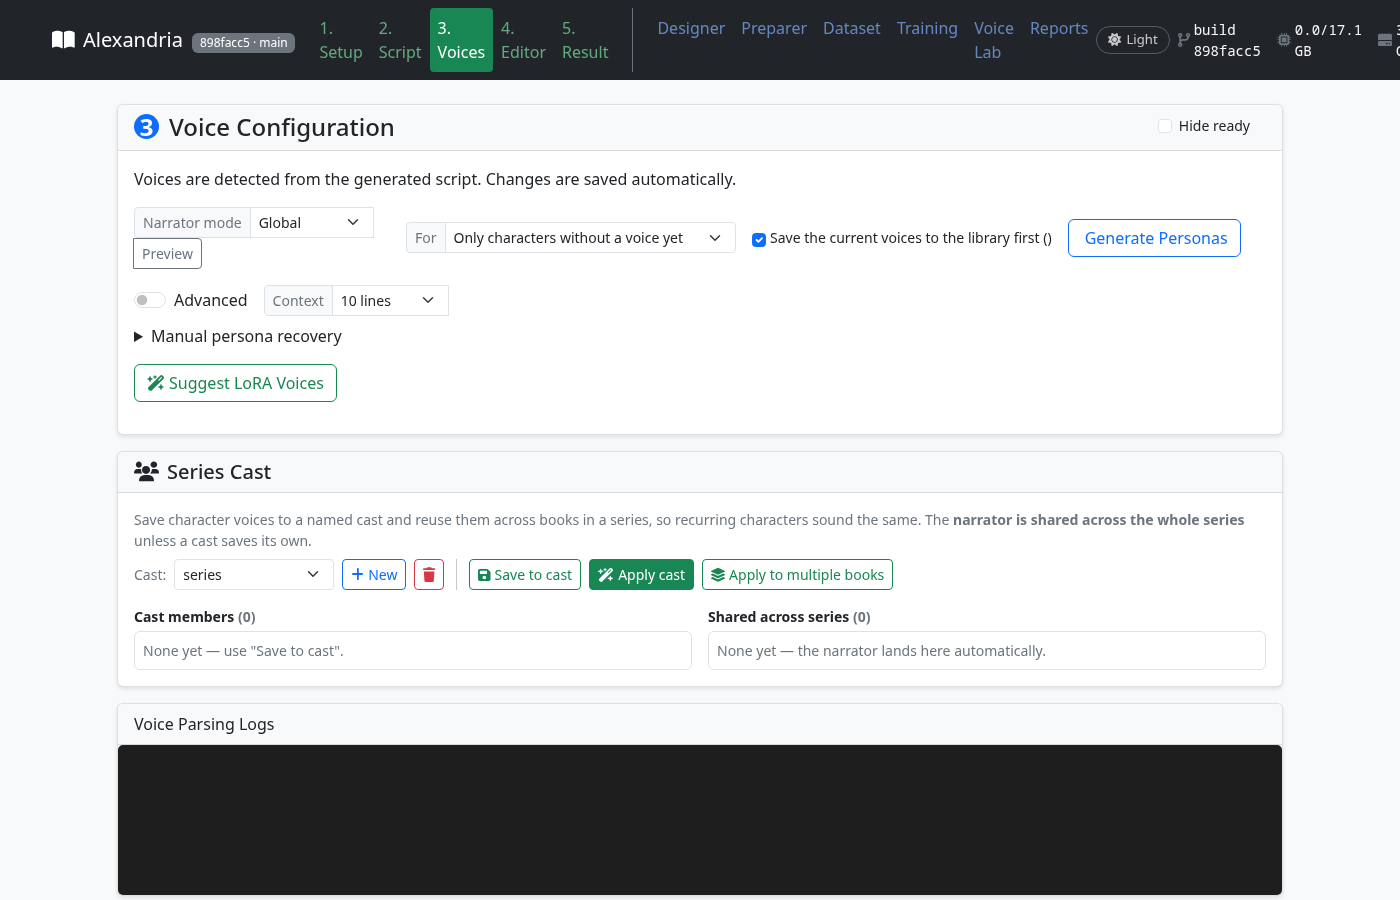1400x900 pixels.
Task: Click the git branch icon beside build
Action: (1184, 40)
